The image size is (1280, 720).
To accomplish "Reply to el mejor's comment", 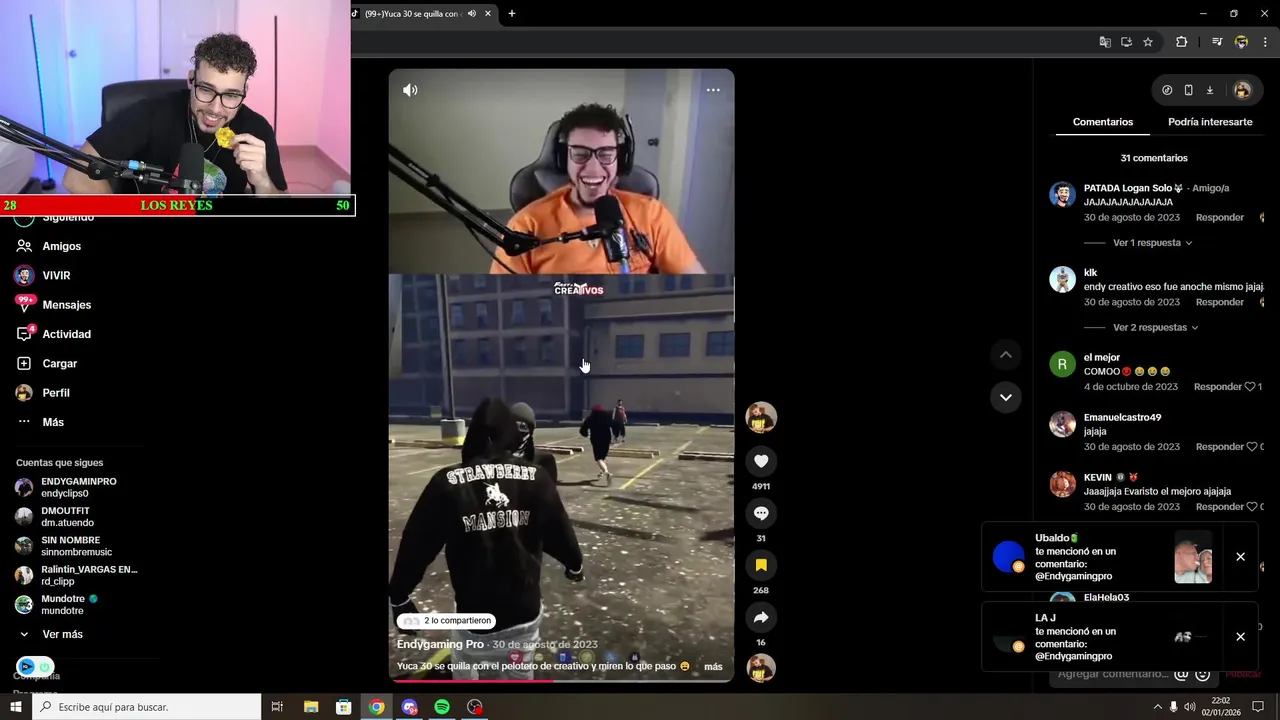I will (x=1217, y=387).
